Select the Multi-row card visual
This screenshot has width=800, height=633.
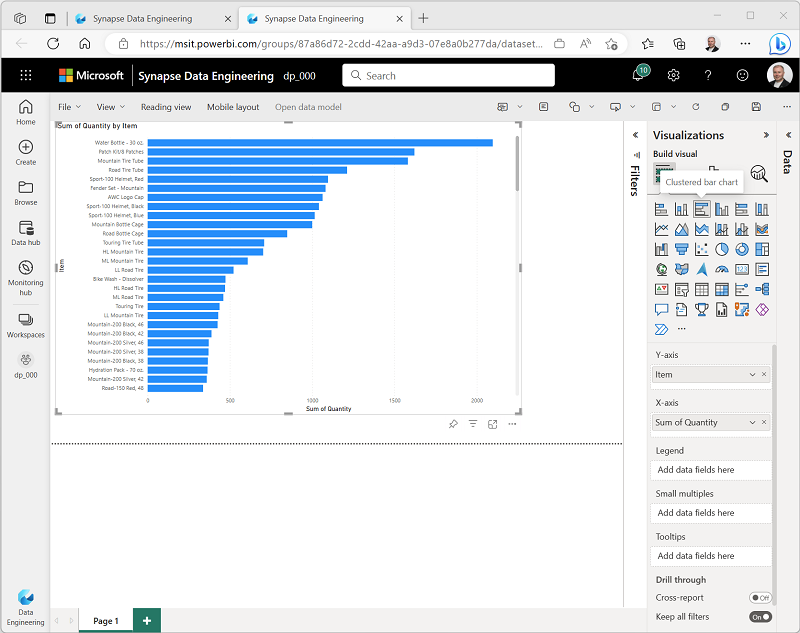pos(762,269)
